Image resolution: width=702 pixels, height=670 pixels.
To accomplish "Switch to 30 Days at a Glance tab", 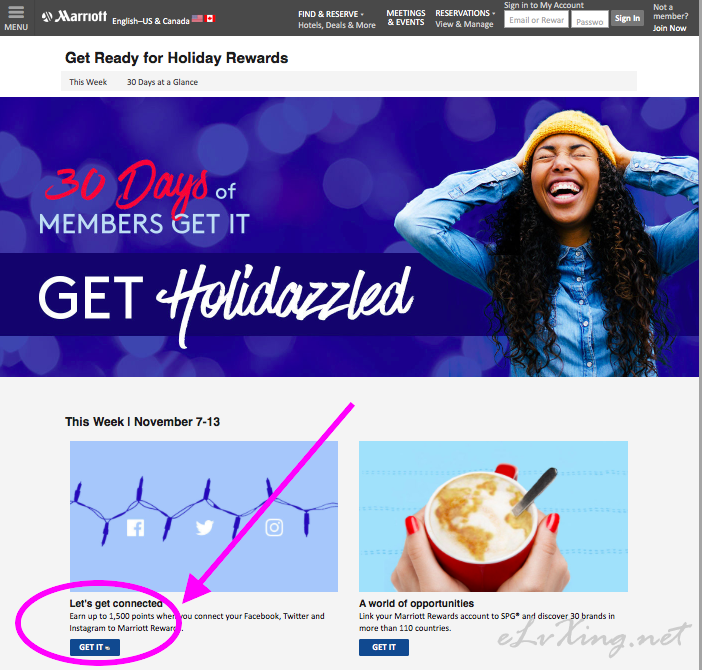I will (162, 82).
